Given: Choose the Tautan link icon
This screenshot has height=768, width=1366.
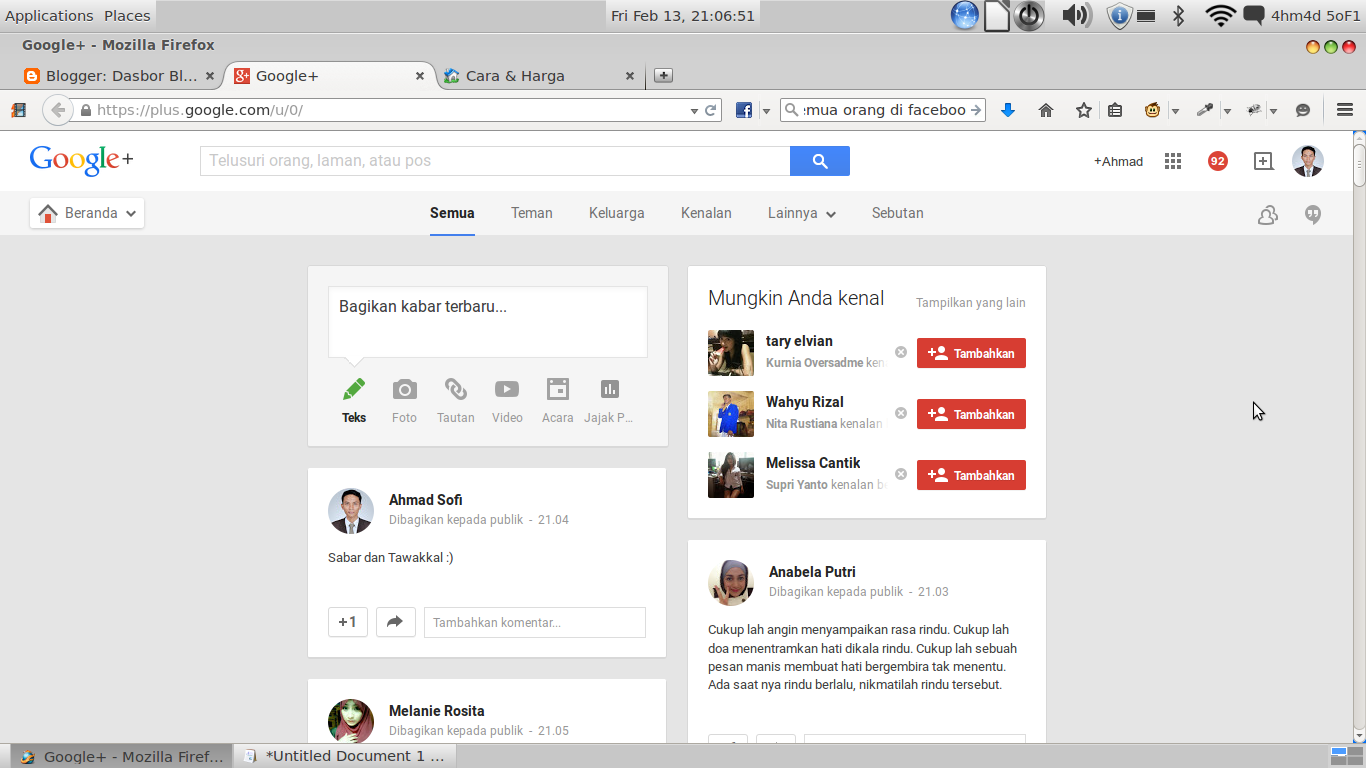Looking at the screenshot, I should (455, 390).
